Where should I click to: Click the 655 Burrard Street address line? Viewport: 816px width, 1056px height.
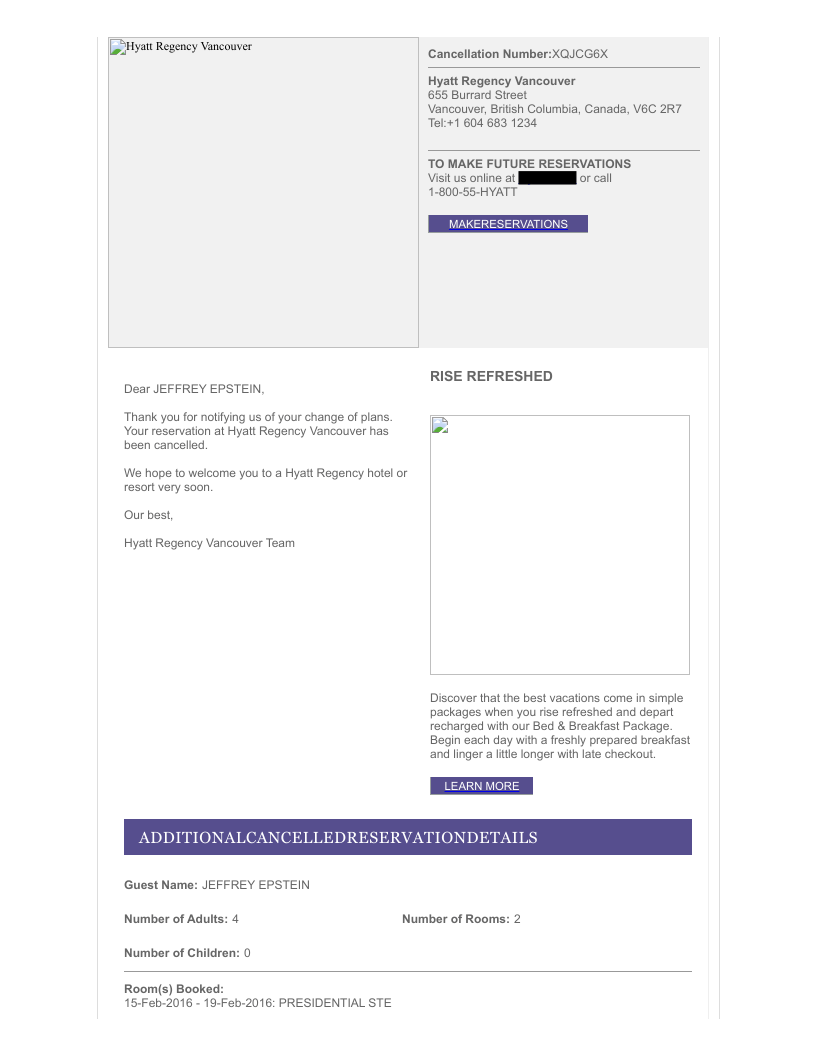click(477, 95)
